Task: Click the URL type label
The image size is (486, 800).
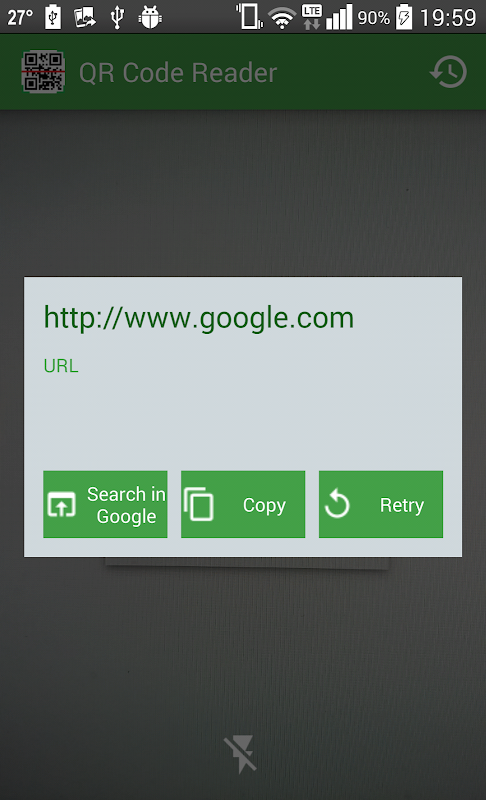Action: [x=61, y=366]
